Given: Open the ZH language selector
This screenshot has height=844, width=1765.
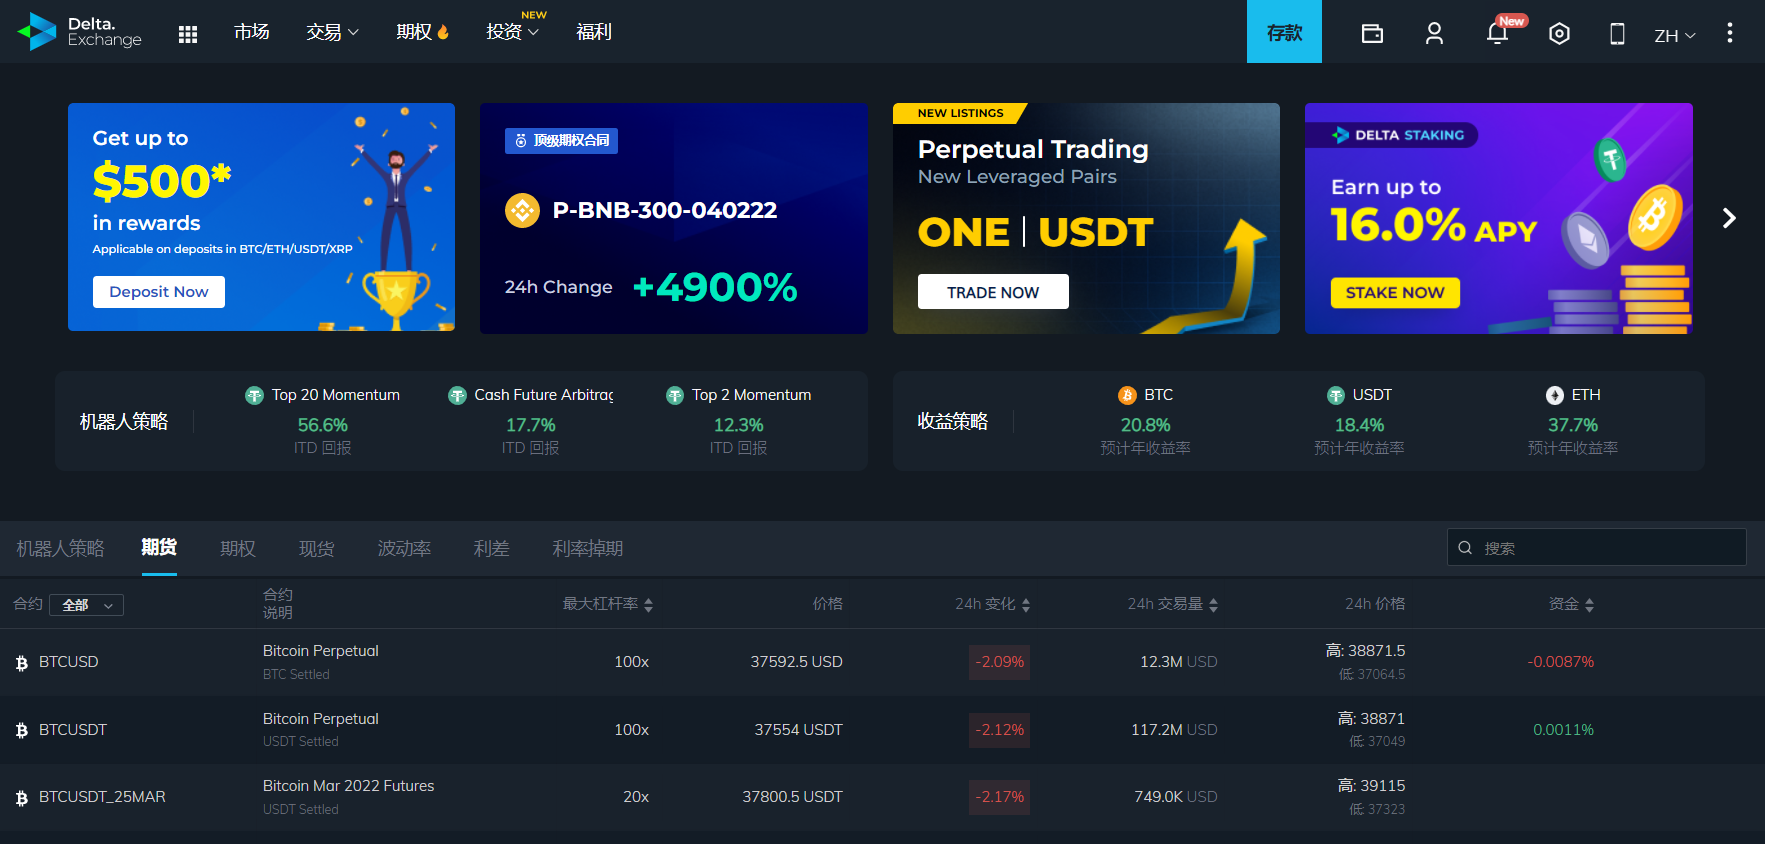Looking at the screenshot, I should click(x=1675, y=36).
